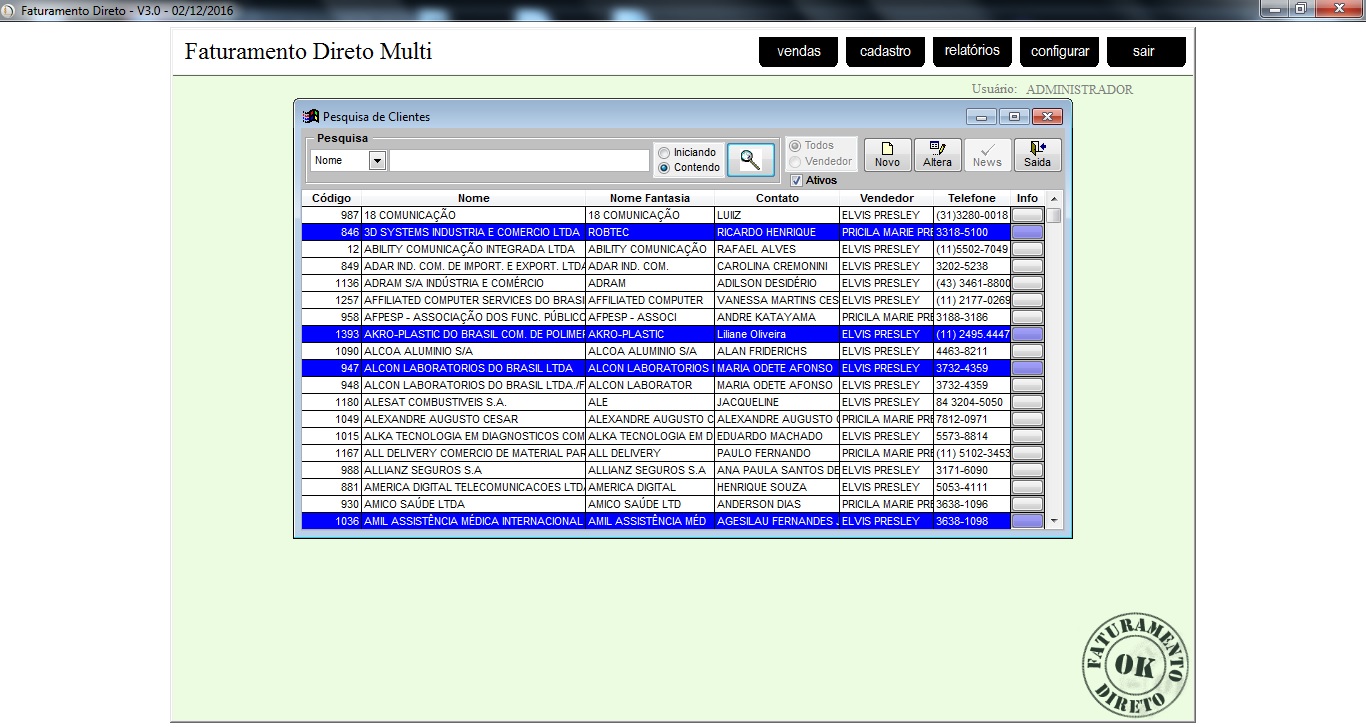The height and width of the screenshot is (727, 1366).
Task: Open Info for ALCOA ALUMINIO S/A row
Action: 1027,351
